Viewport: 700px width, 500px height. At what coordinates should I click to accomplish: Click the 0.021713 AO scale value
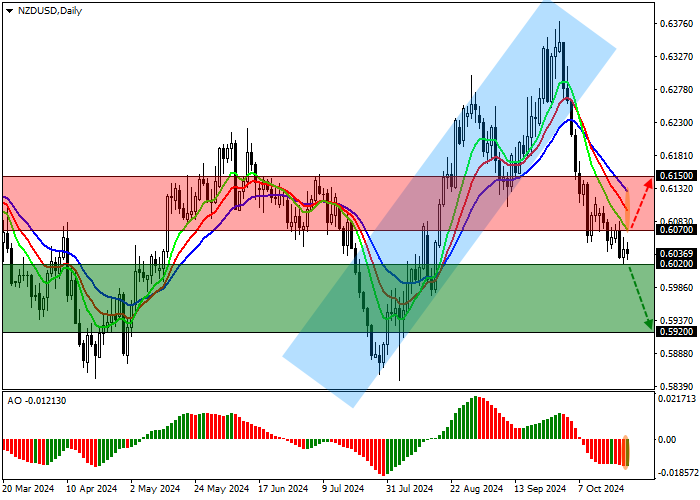pyautogui.click(x=677, y=399)
